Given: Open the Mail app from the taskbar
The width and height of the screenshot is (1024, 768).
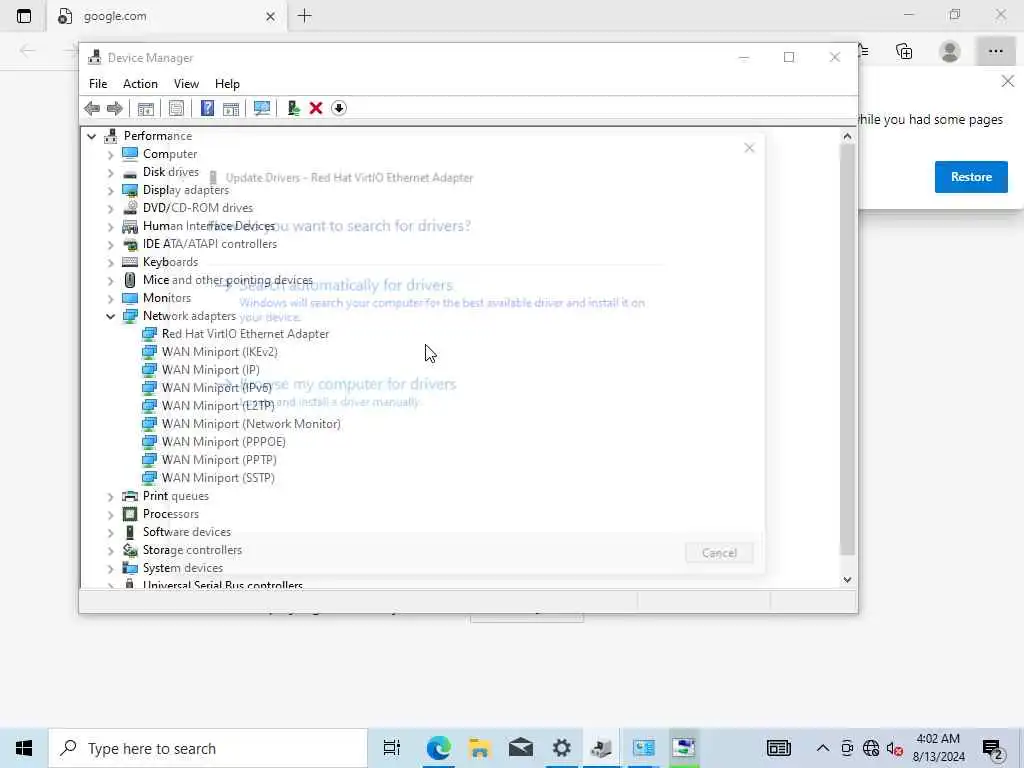Looking at the screenshot, I should tap(520, 748).
